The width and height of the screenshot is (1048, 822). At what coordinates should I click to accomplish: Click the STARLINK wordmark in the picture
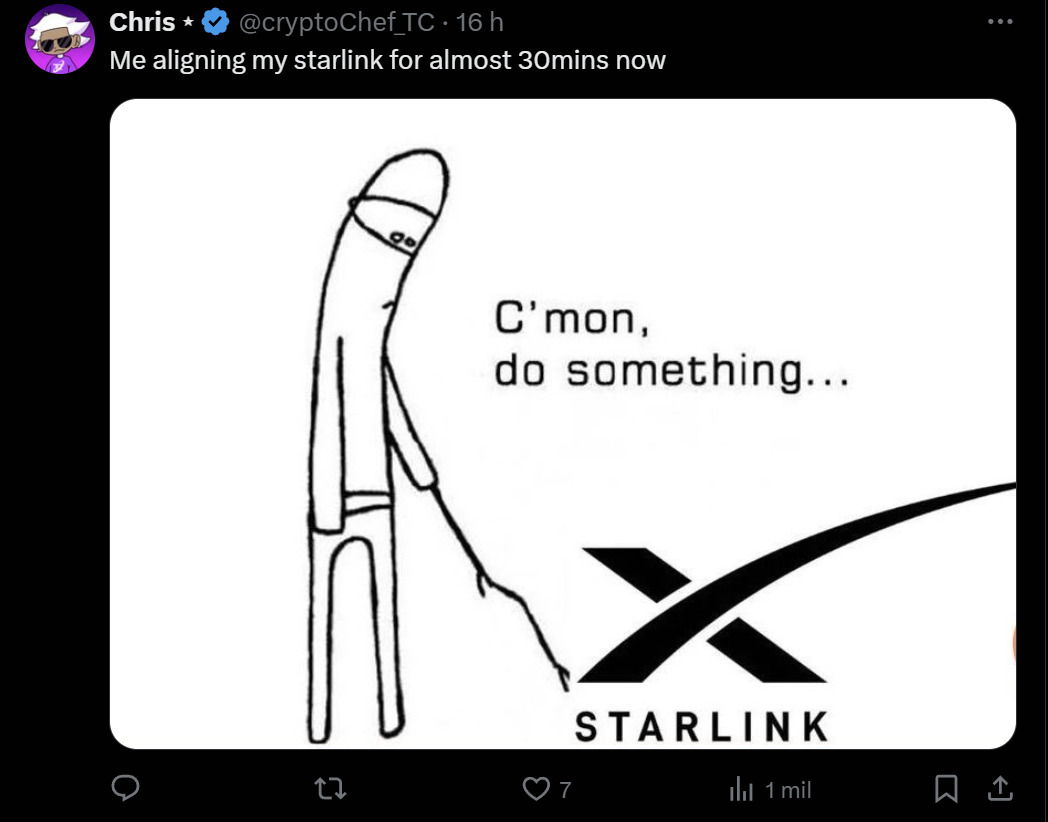coord(702,726)
